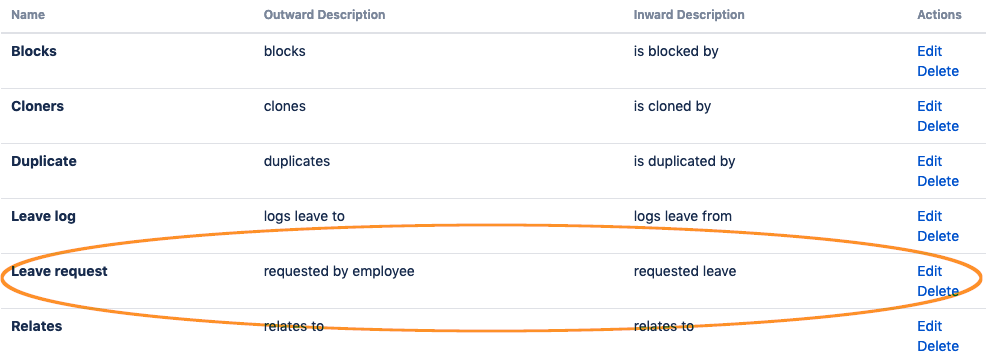Edit the Relates link type
986x360 pixels.
coord(929,325)
